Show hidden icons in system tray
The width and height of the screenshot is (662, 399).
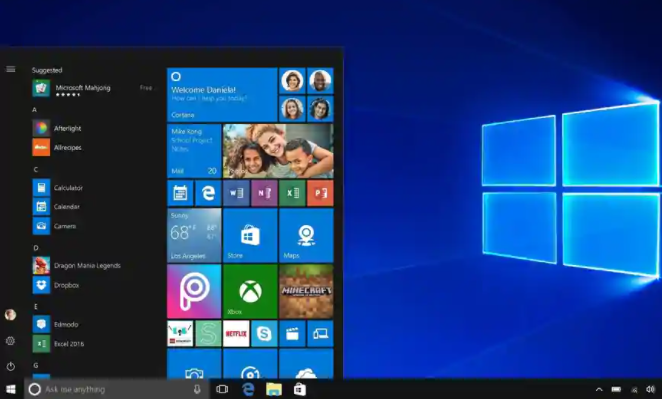(599, 389)
